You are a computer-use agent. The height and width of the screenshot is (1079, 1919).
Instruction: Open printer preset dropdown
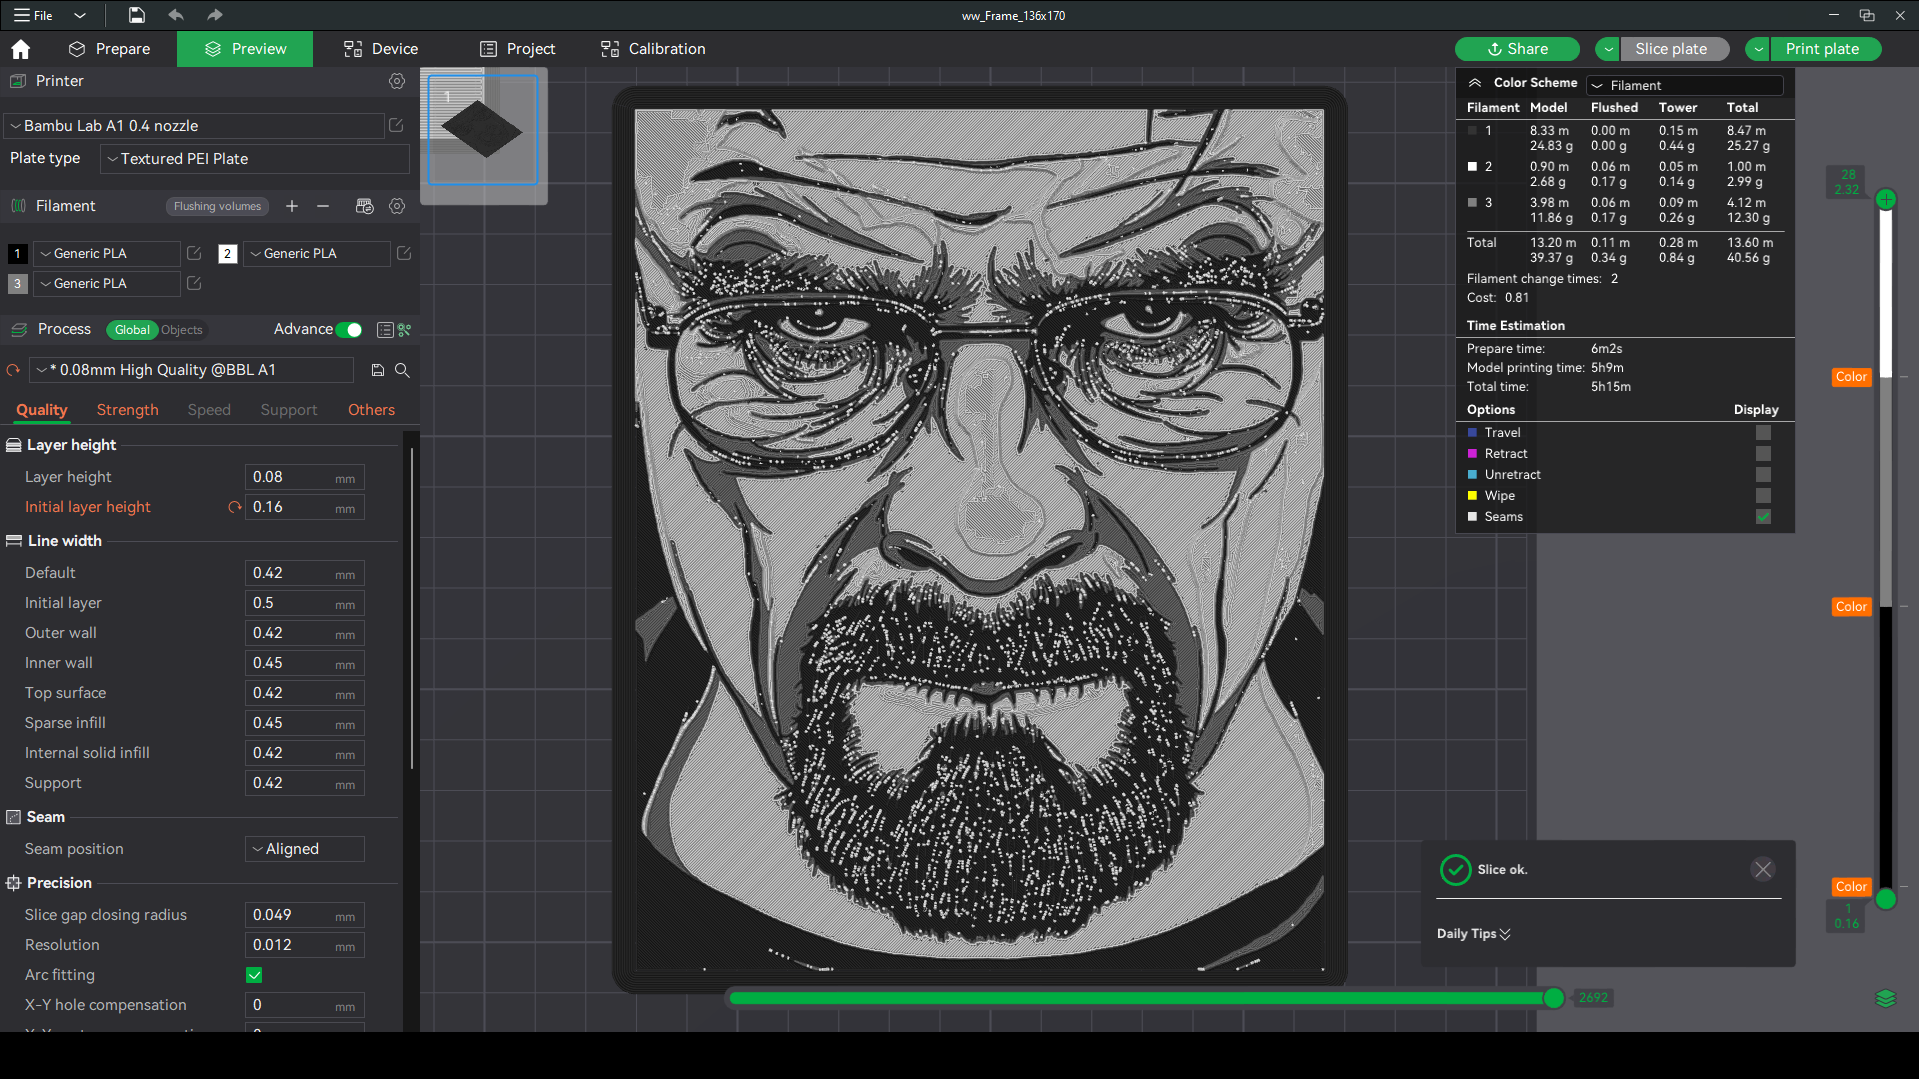[194, 126]
